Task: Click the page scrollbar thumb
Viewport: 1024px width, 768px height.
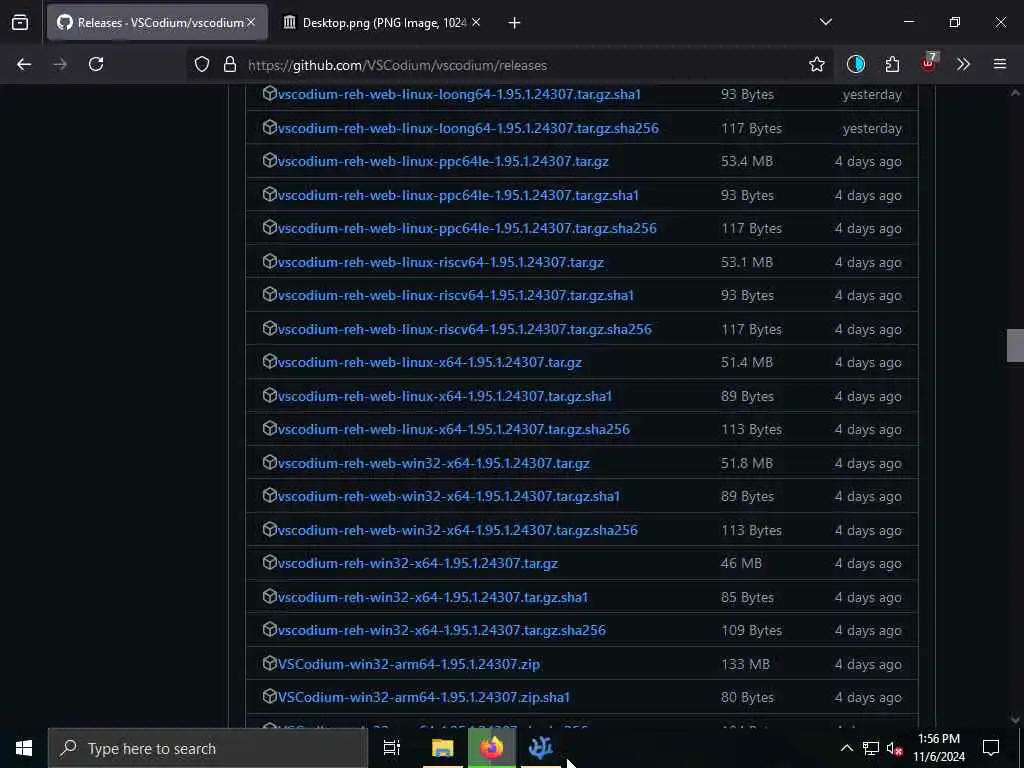Action: pyautogui.click(x=1015, y=345)
